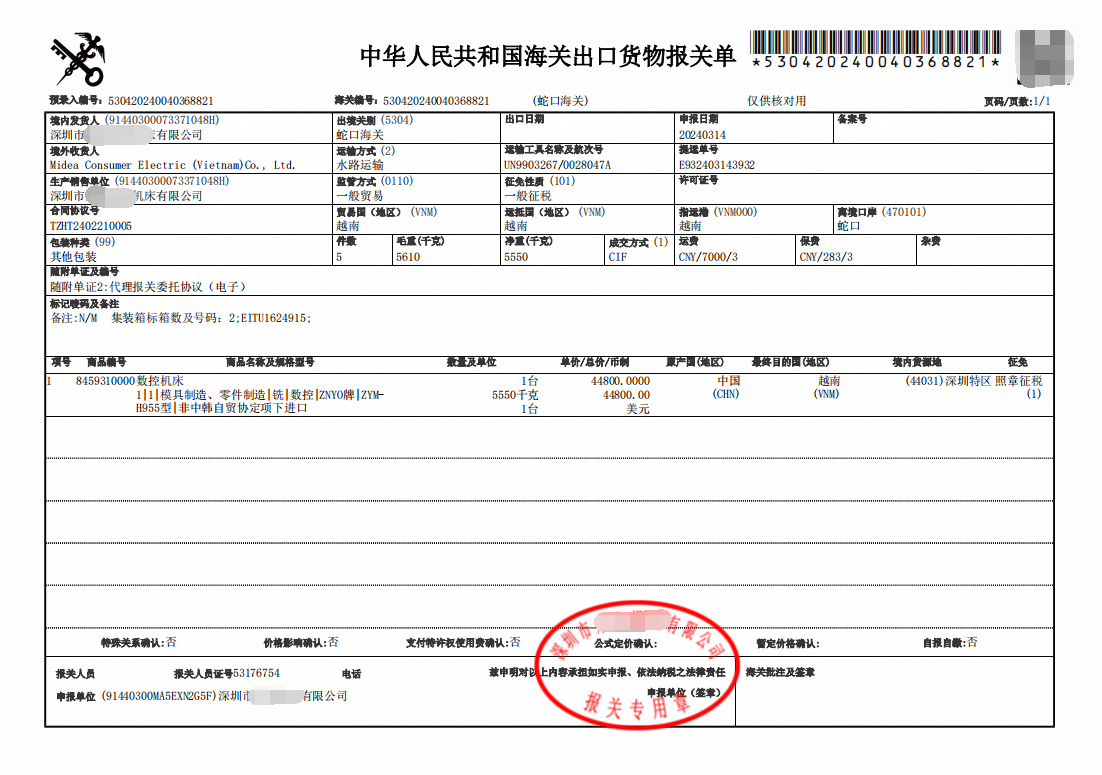Click the 商品编号 8459310000 entry
Viewport: 1102px width, 775px height.
click(105, 381)
